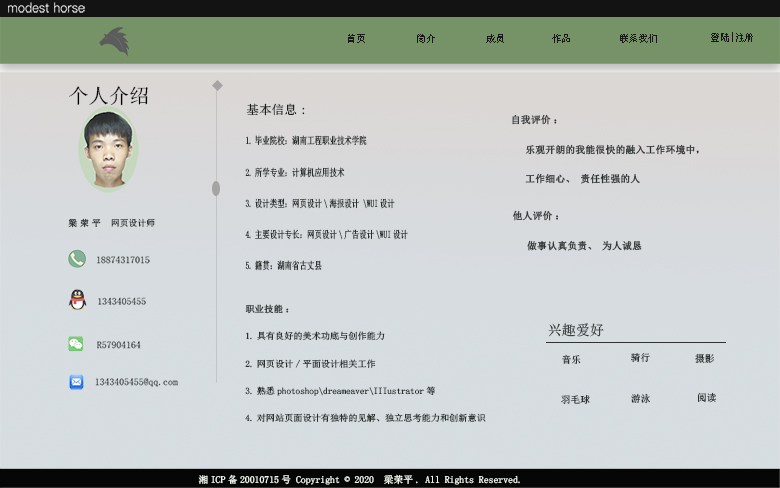The height and width of the screenshot is (488, 780).
Task: Click the 1343405455@qq.com email address
Action: pos(136,382)
